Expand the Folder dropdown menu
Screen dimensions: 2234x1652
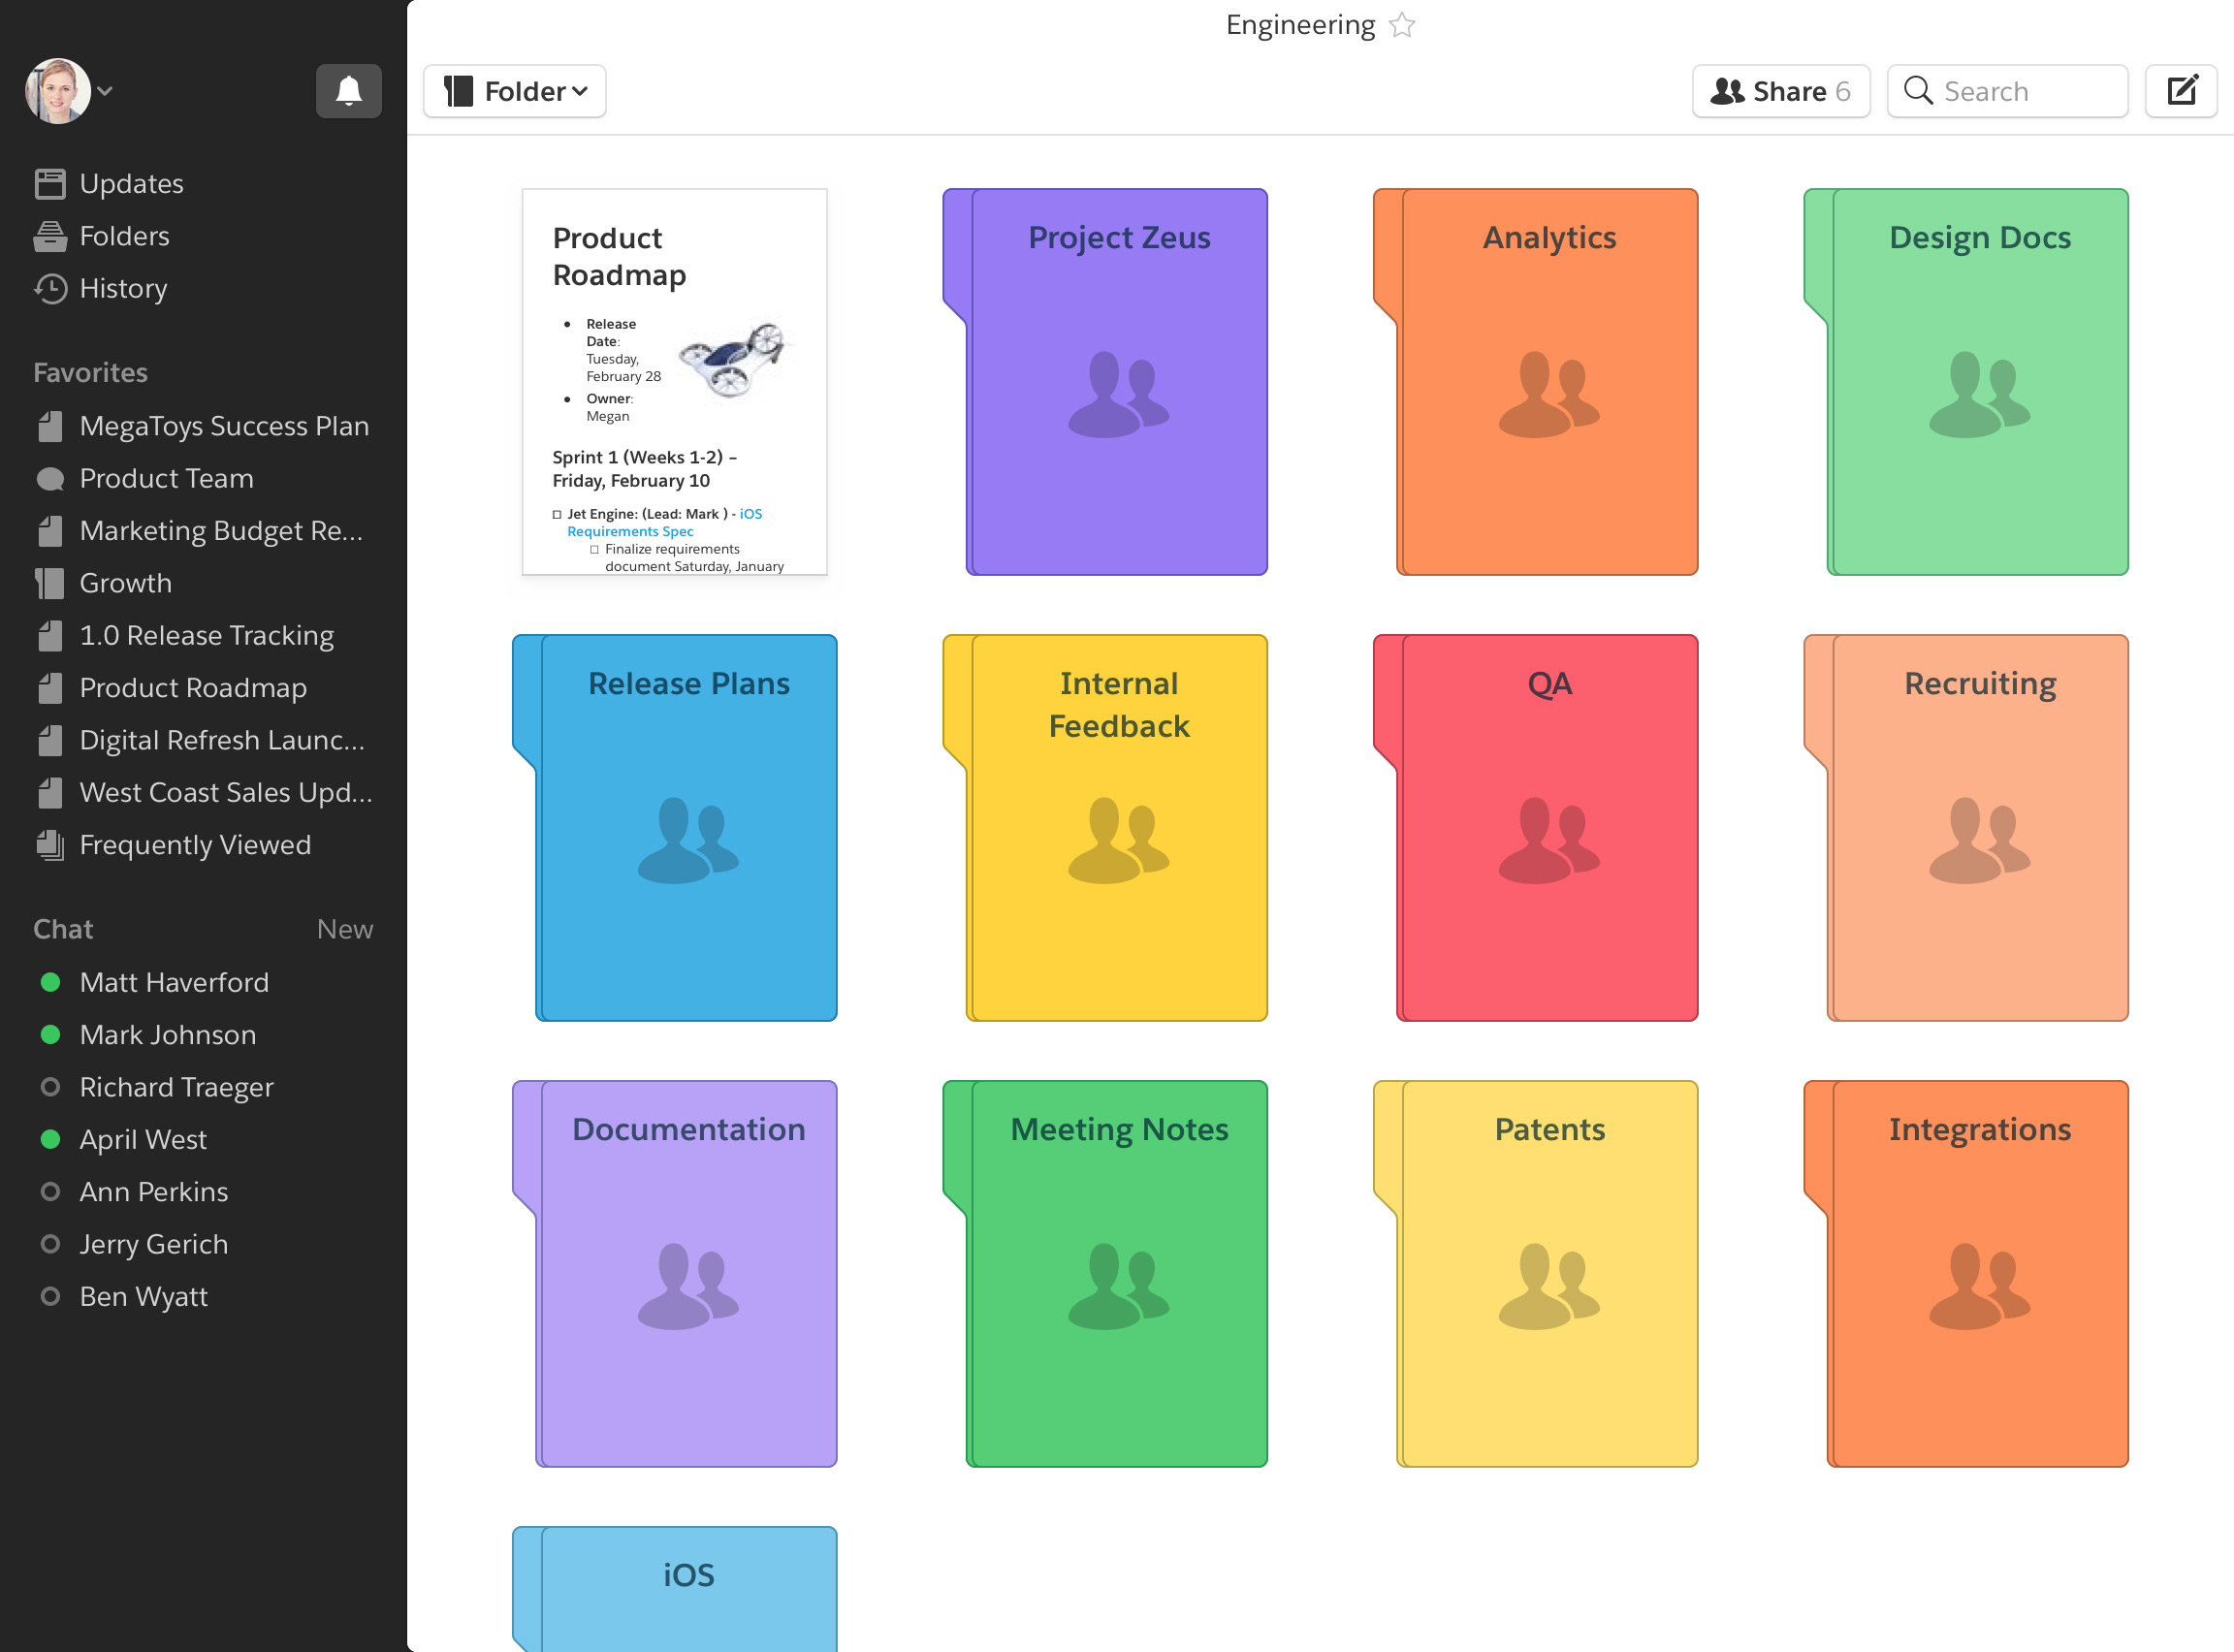515,91
